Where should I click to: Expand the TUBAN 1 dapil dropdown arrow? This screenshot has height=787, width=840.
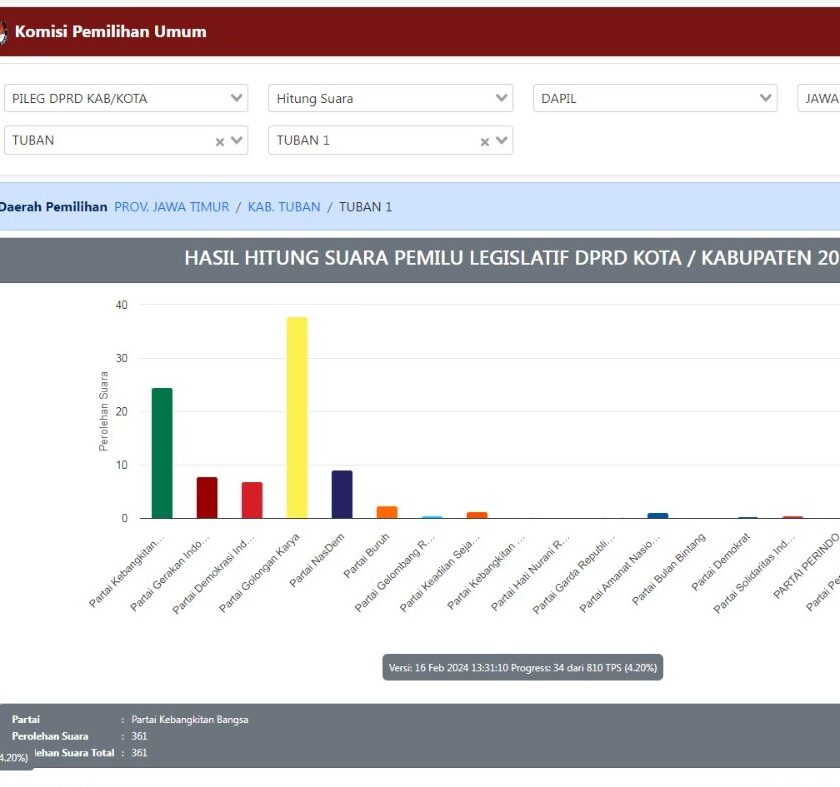point(502,140)
